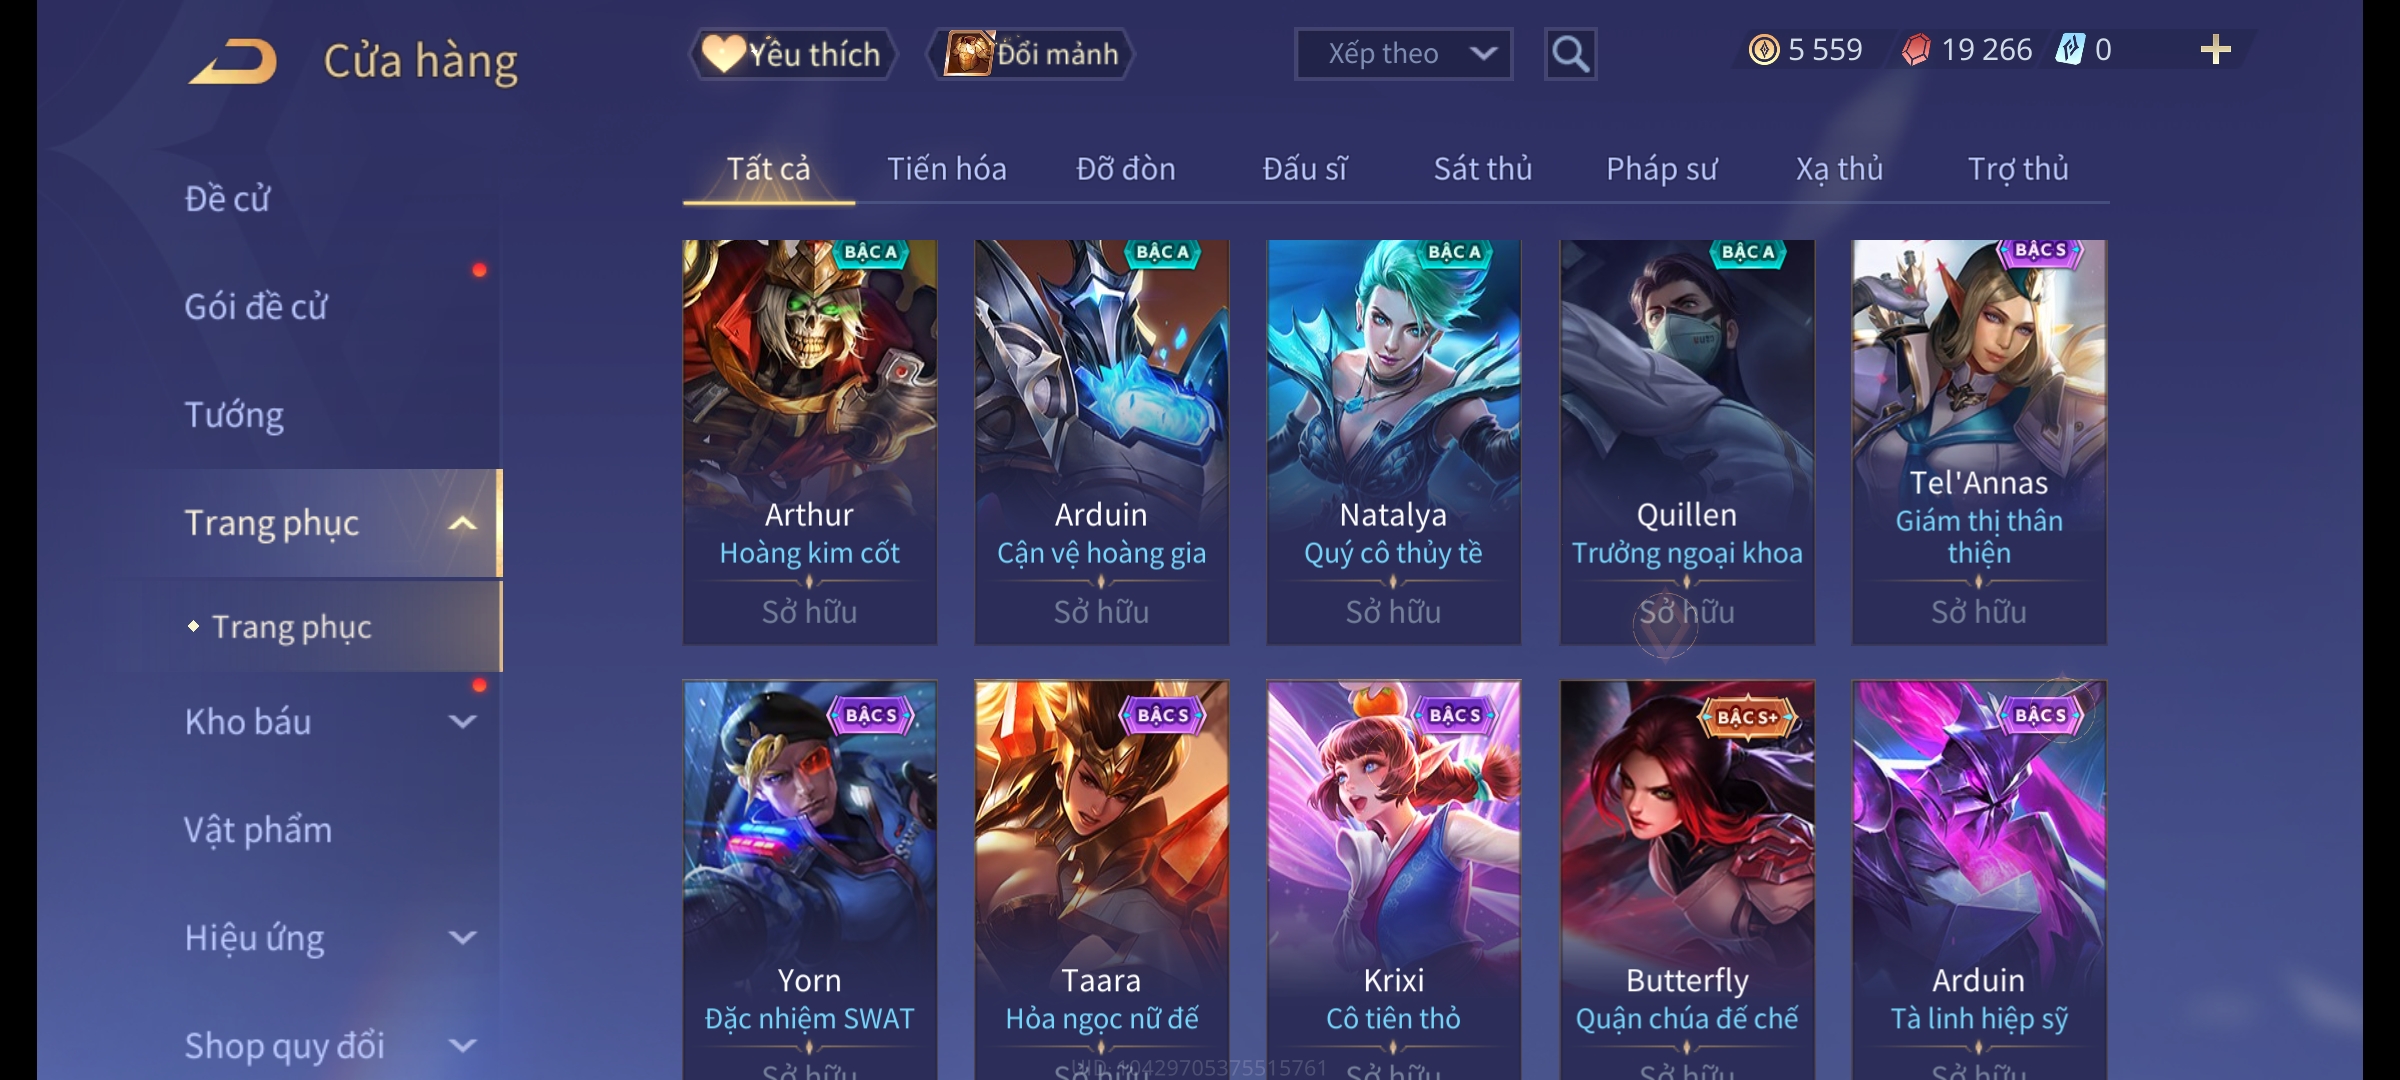The image size is (2400, 1080).
Task: Open the Đổi mảnh chest icon
Action: click(x=968, y=53)
